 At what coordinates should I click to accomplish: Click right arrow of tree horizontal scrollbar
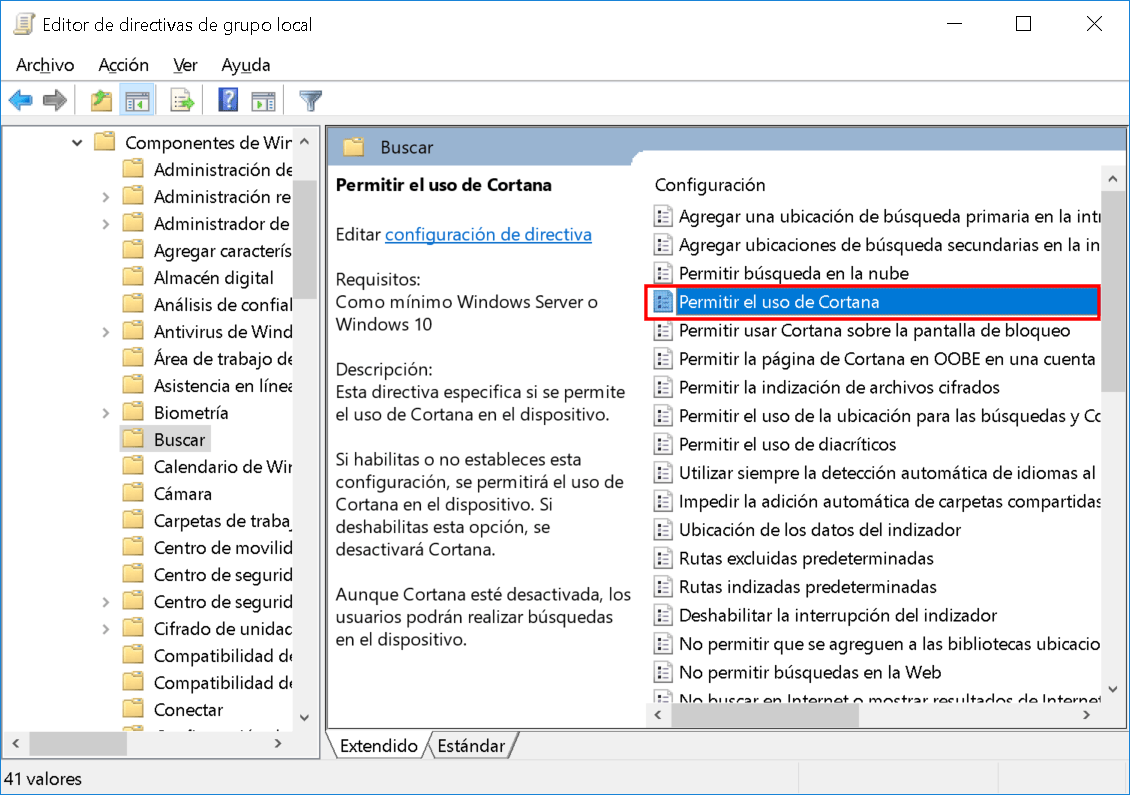(278, 743)
